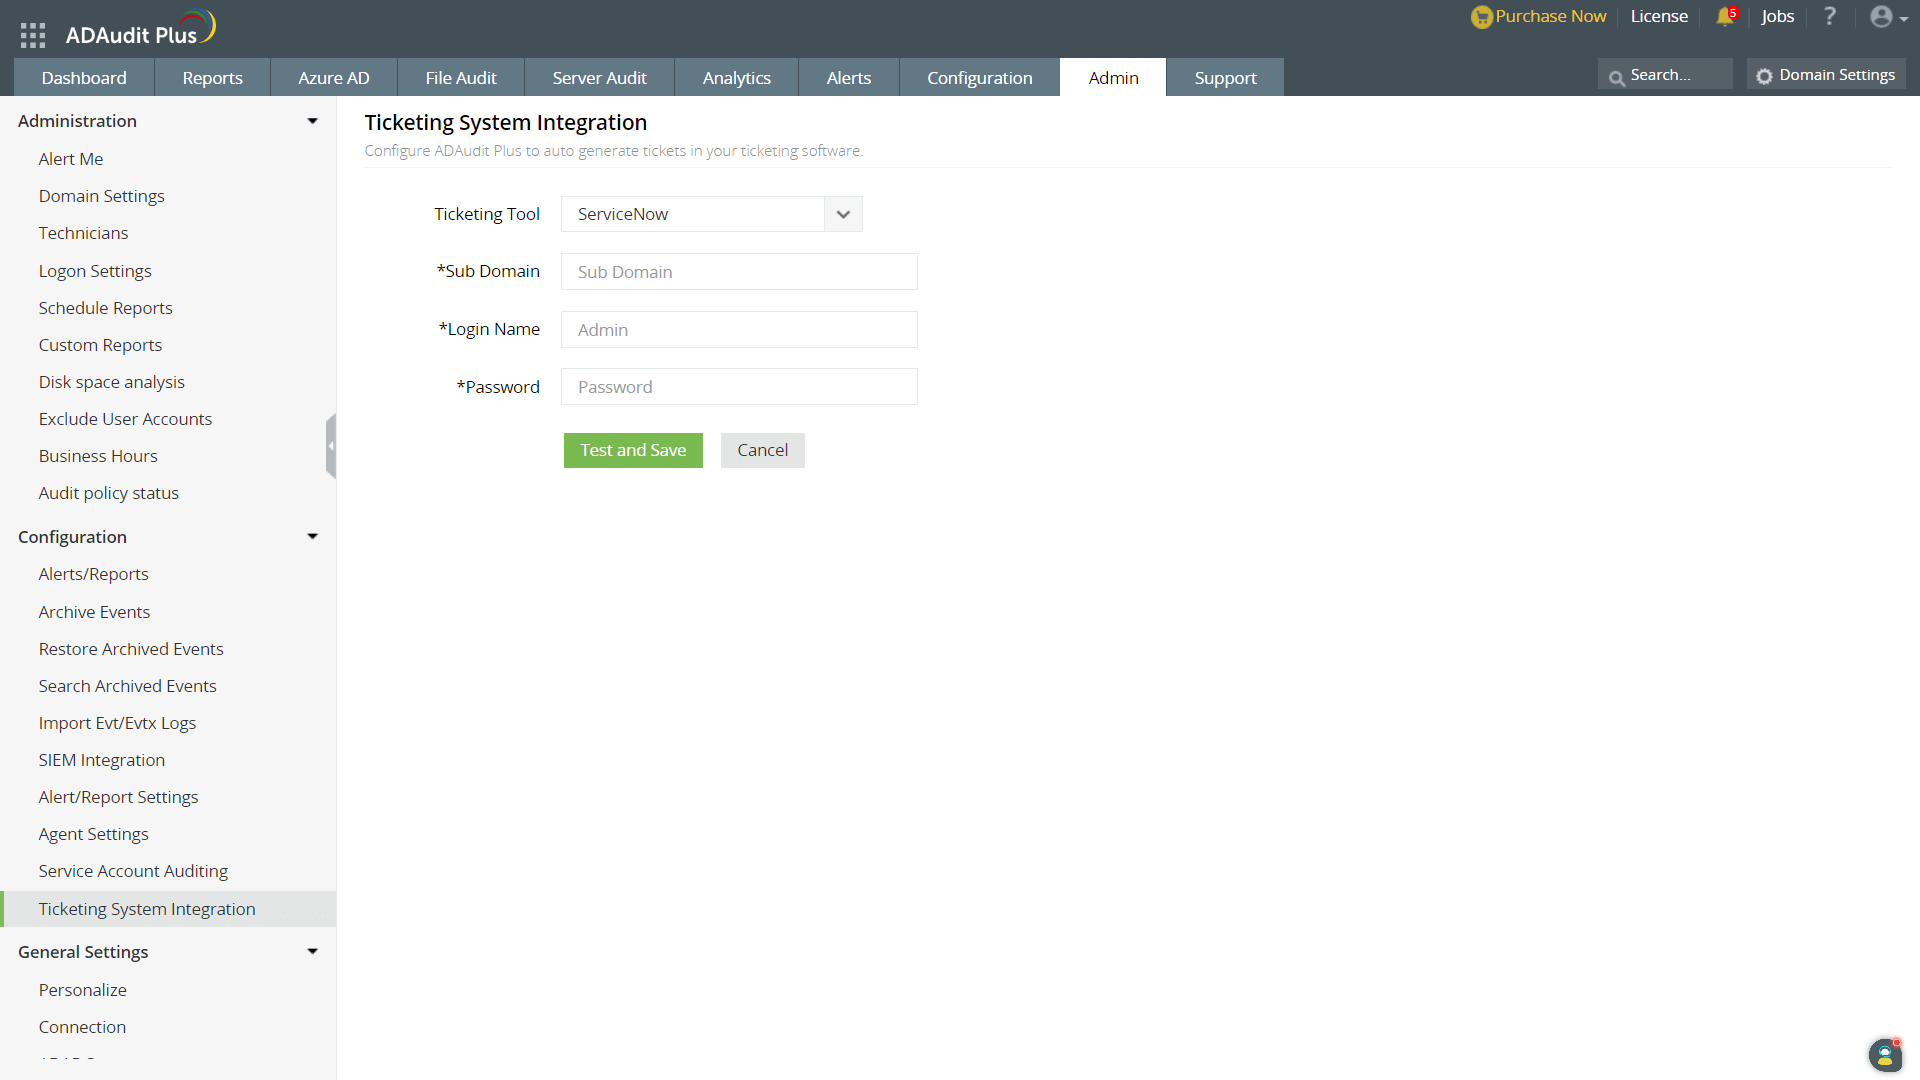Screen dimensions: 1920x1080
Task: Click the notification bell icon
Action: [x=1725, y=17]
